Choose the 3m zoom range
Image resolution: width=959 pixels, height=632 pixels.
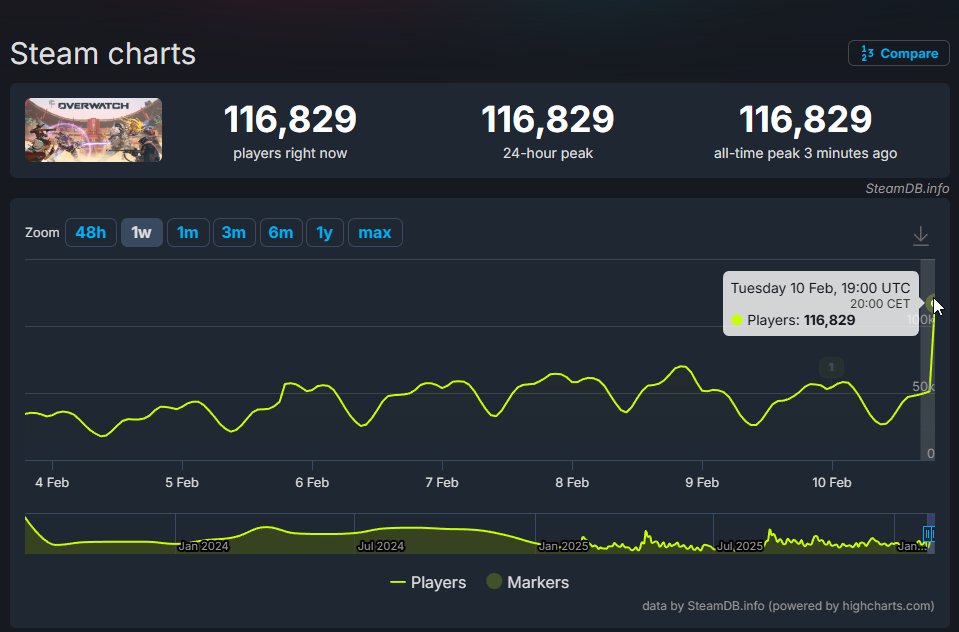pos(234,232)
